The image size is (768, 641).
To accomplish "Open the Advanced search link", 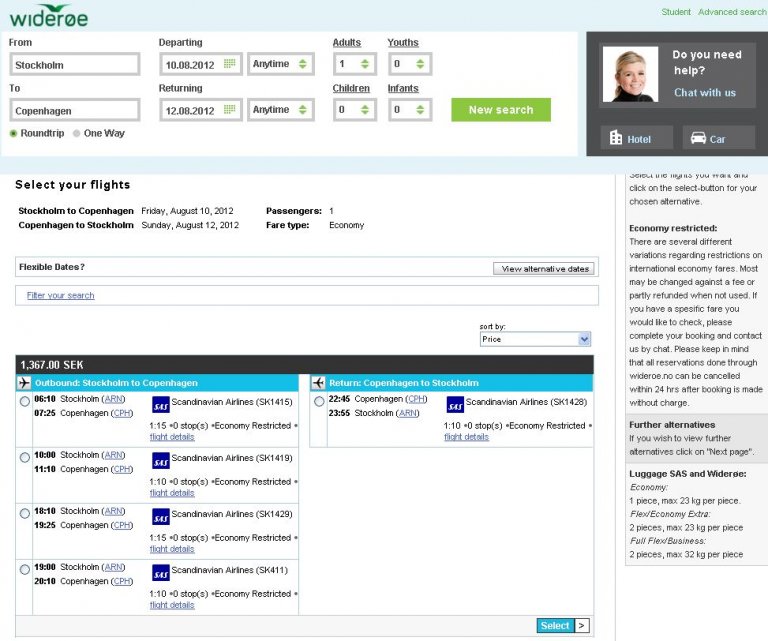I will click(732, 12).
